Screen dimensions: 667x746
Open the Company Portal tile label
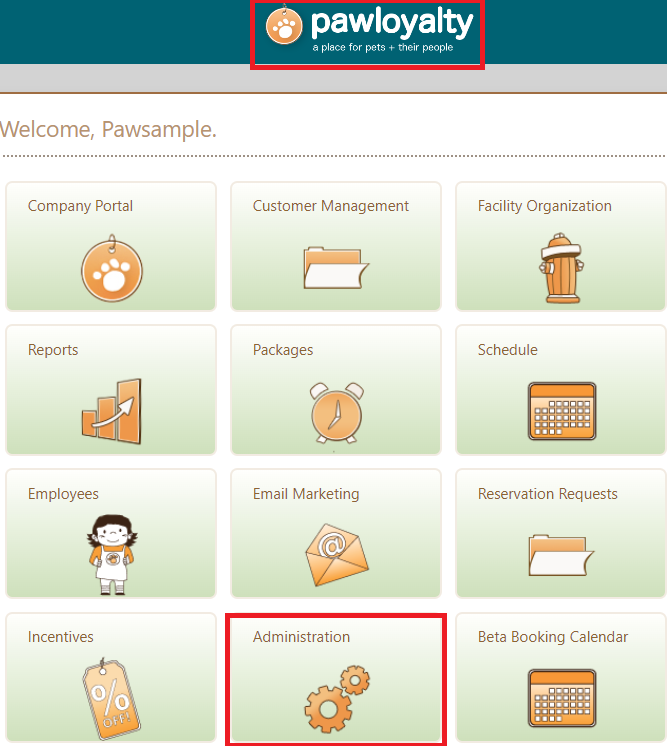(80, 206)
